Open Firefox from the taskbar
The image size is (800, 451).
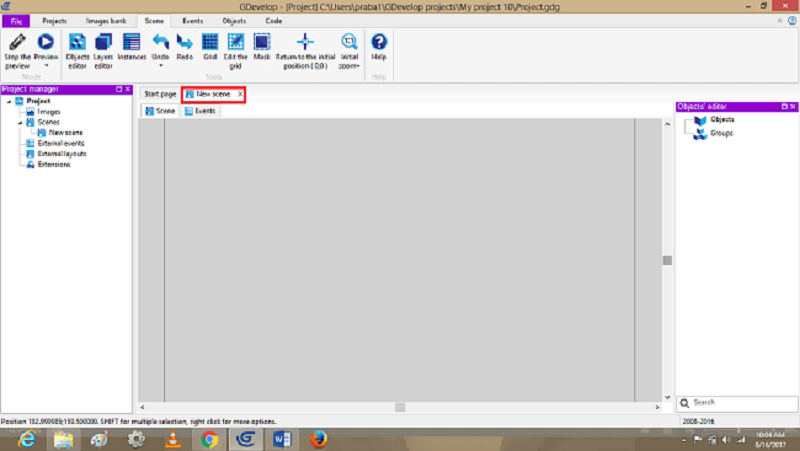pos(318,439)
